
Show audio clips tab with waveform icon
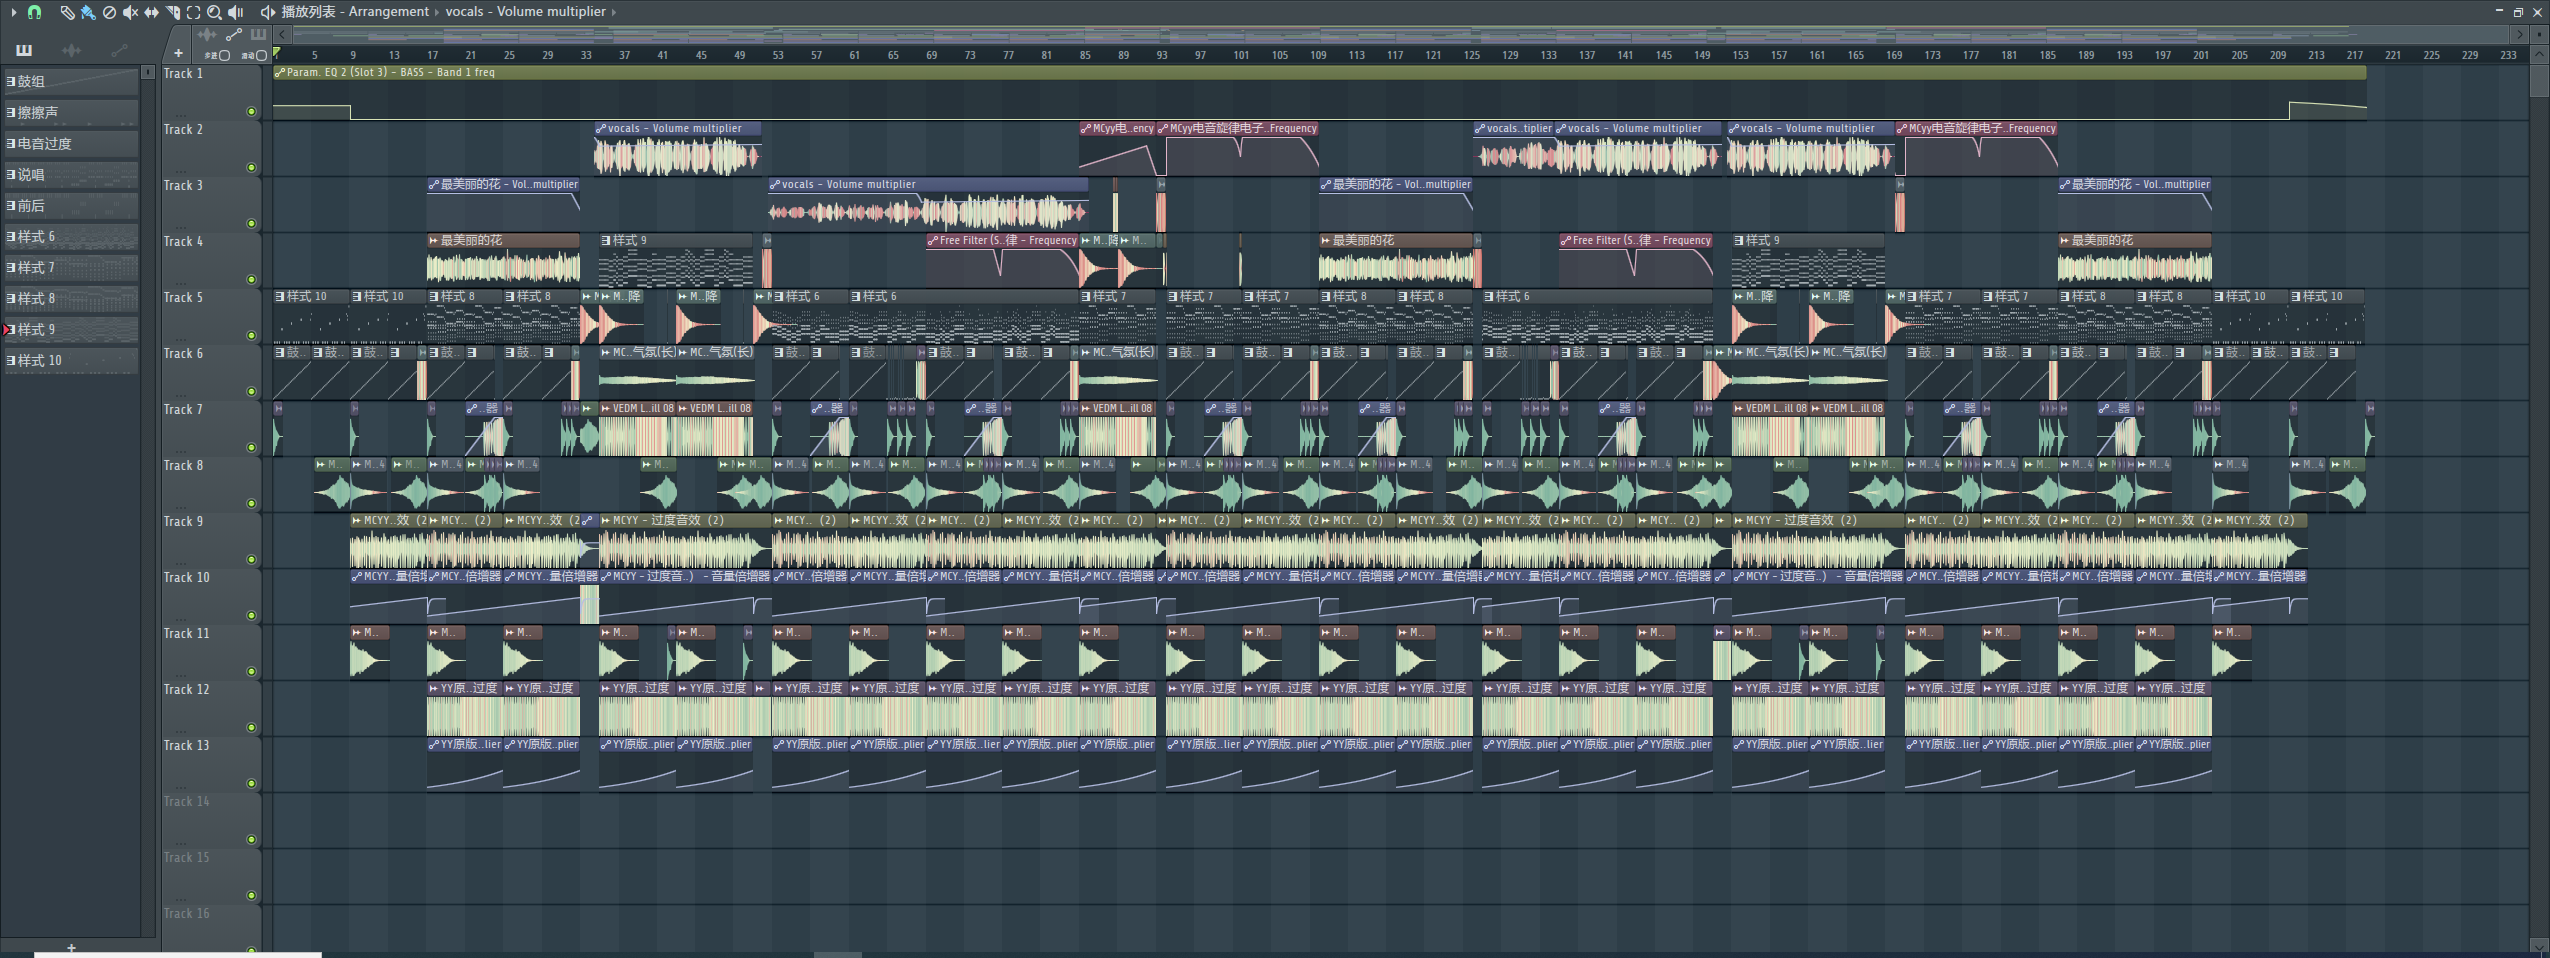pos(71,50)
